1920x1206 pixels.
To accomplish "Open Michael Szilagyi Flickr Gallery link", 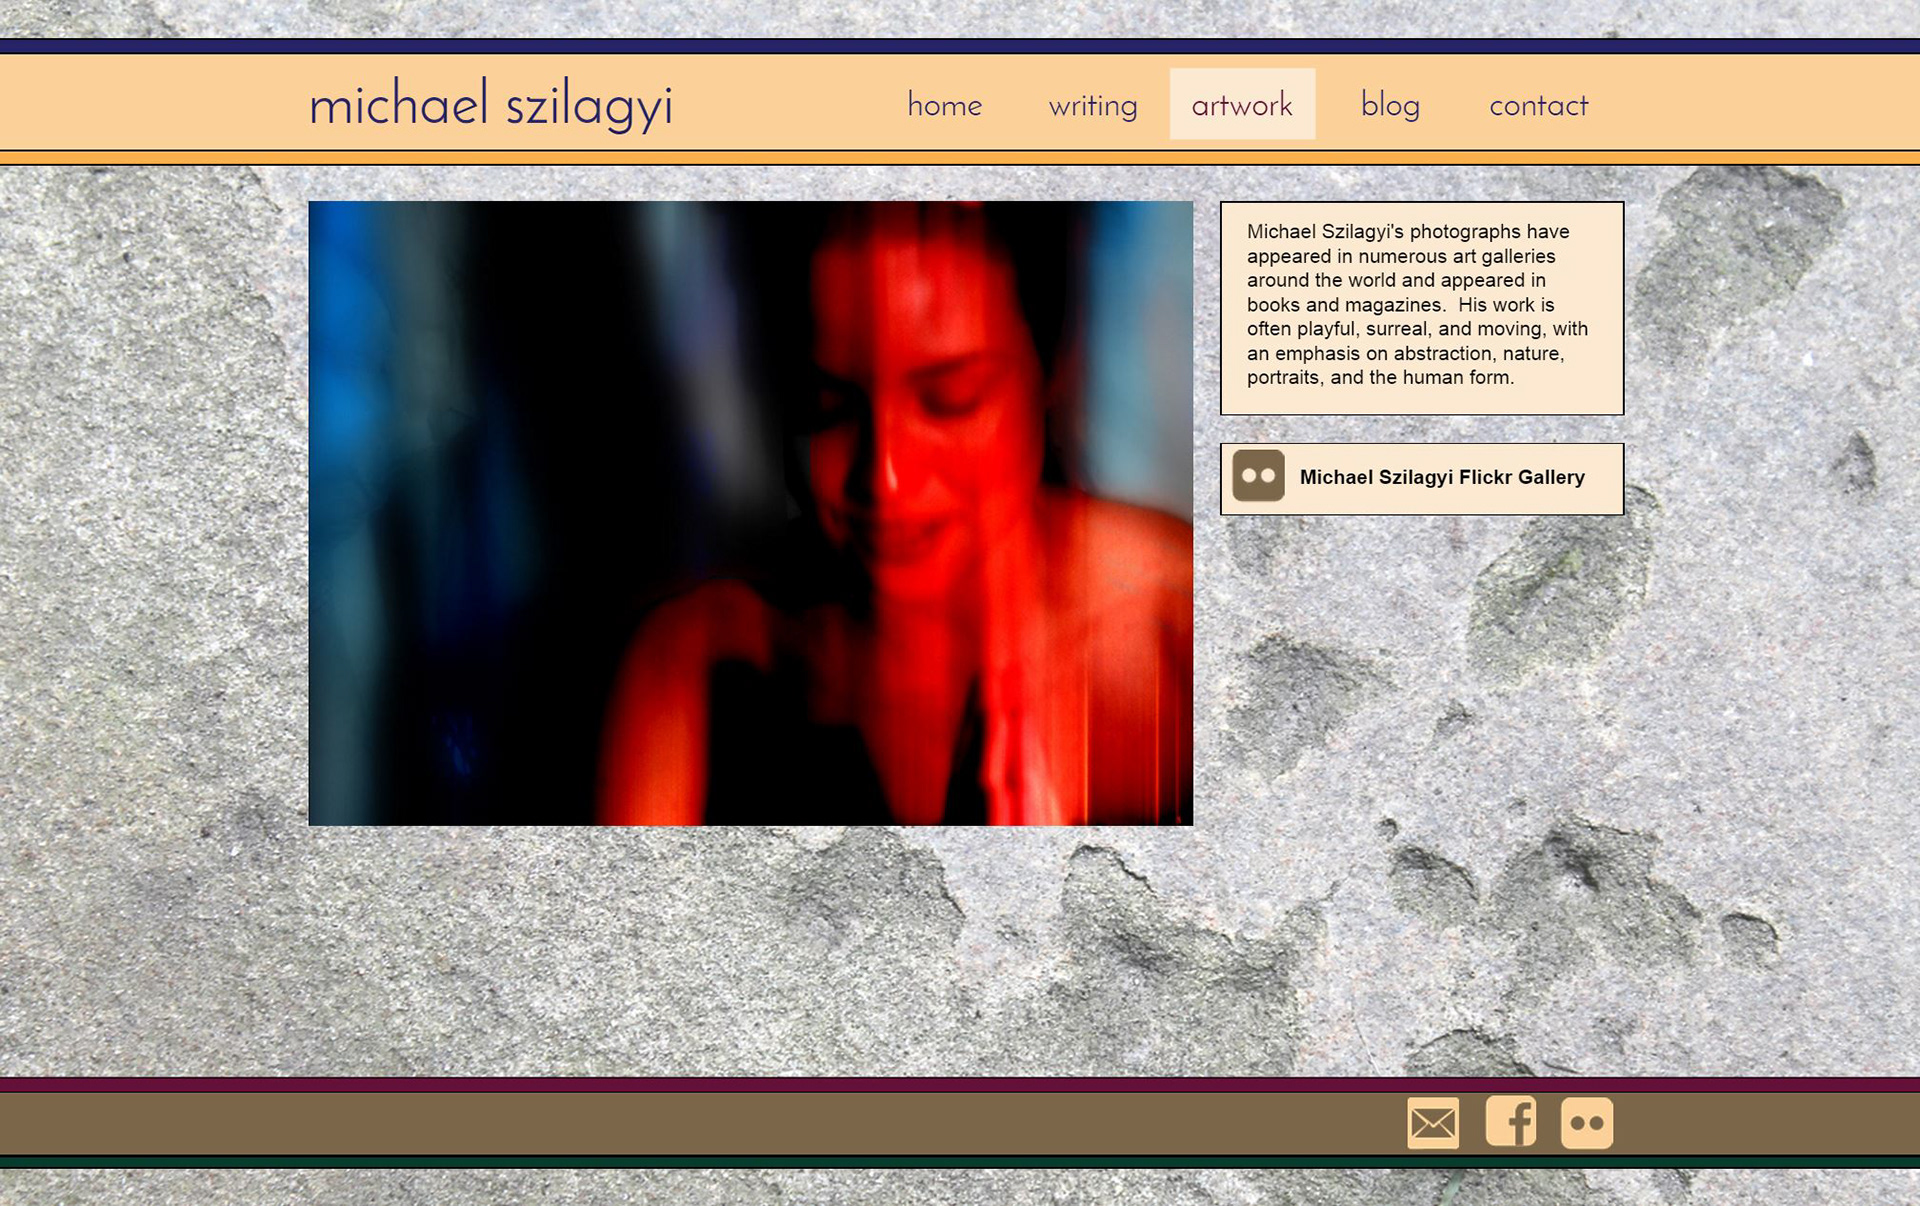I will click(x=1441, y=477).
